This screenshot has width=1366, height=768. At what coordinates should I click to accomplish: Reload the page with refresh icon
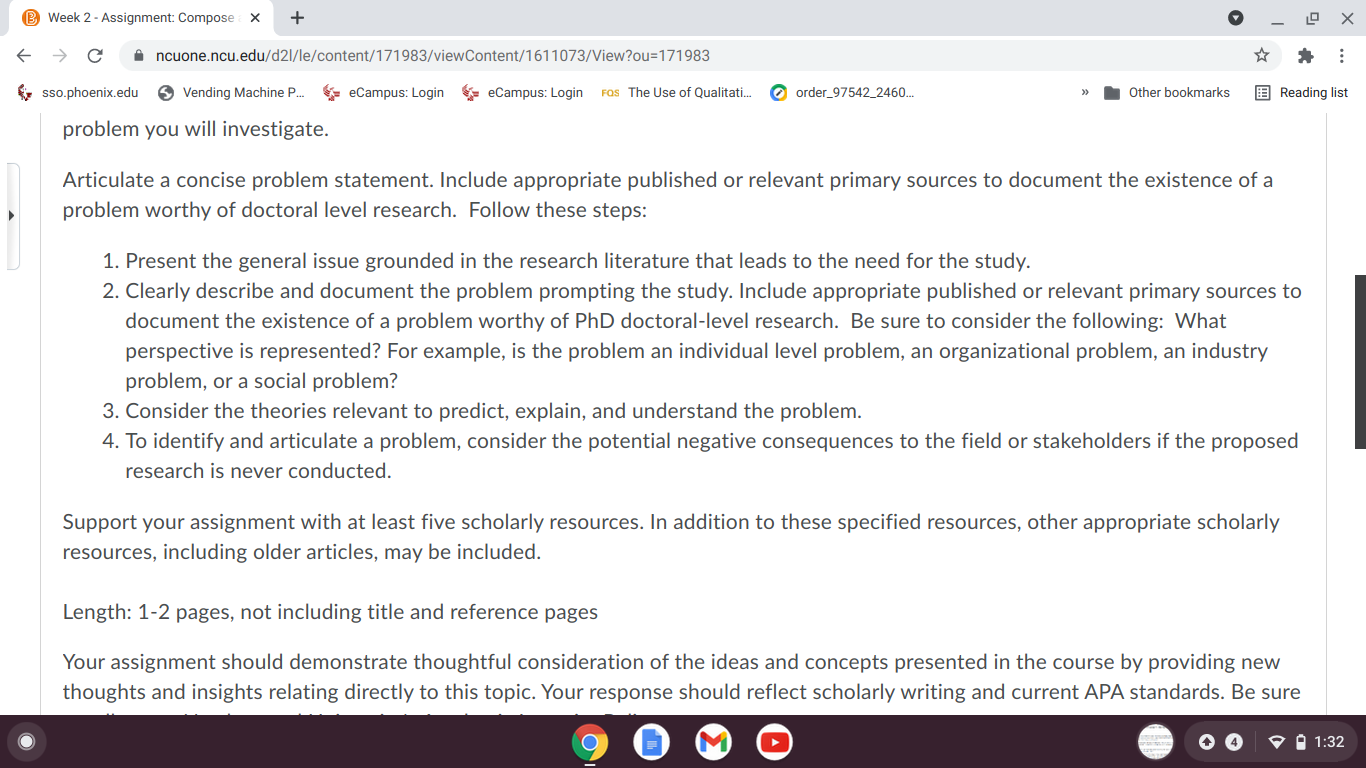[x=95, y=56]
